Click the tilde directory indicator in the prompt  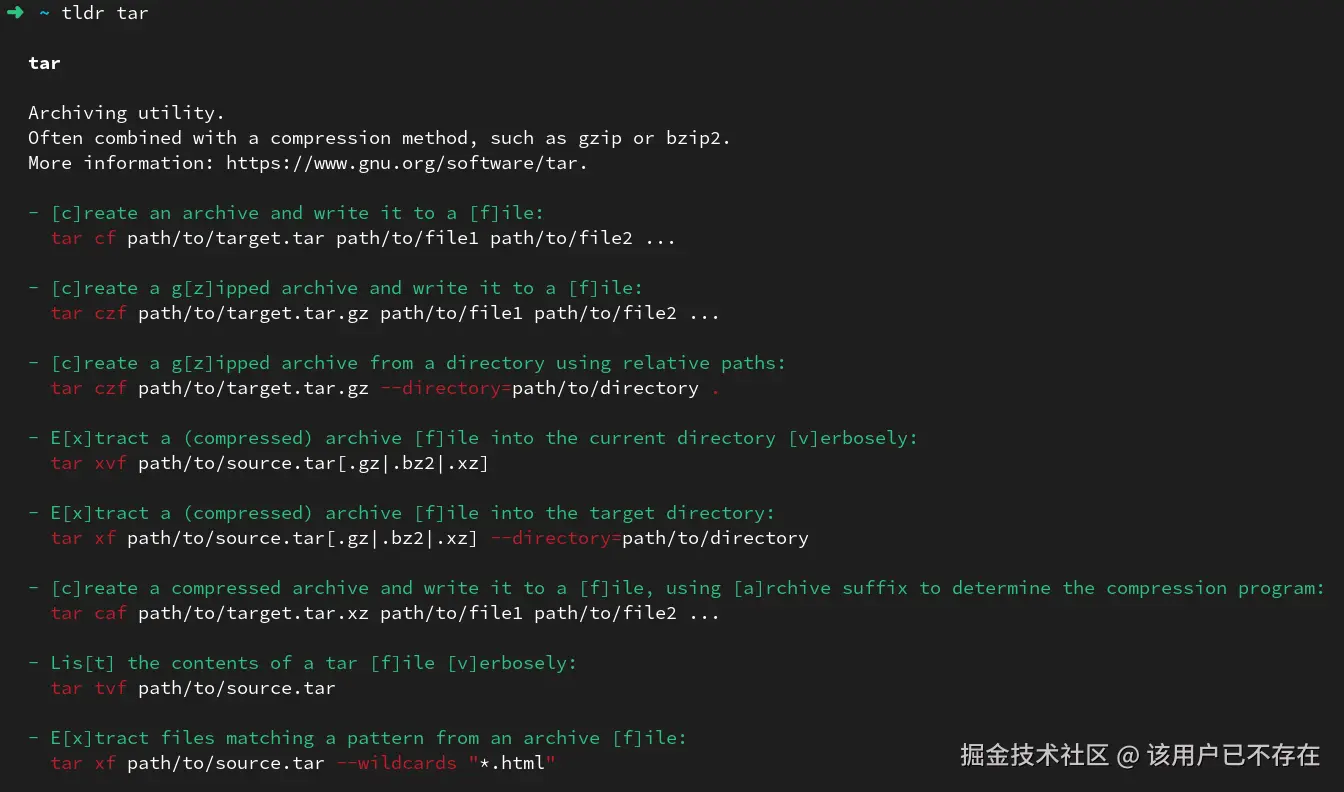pyautogui.click(x=45, y=13)
